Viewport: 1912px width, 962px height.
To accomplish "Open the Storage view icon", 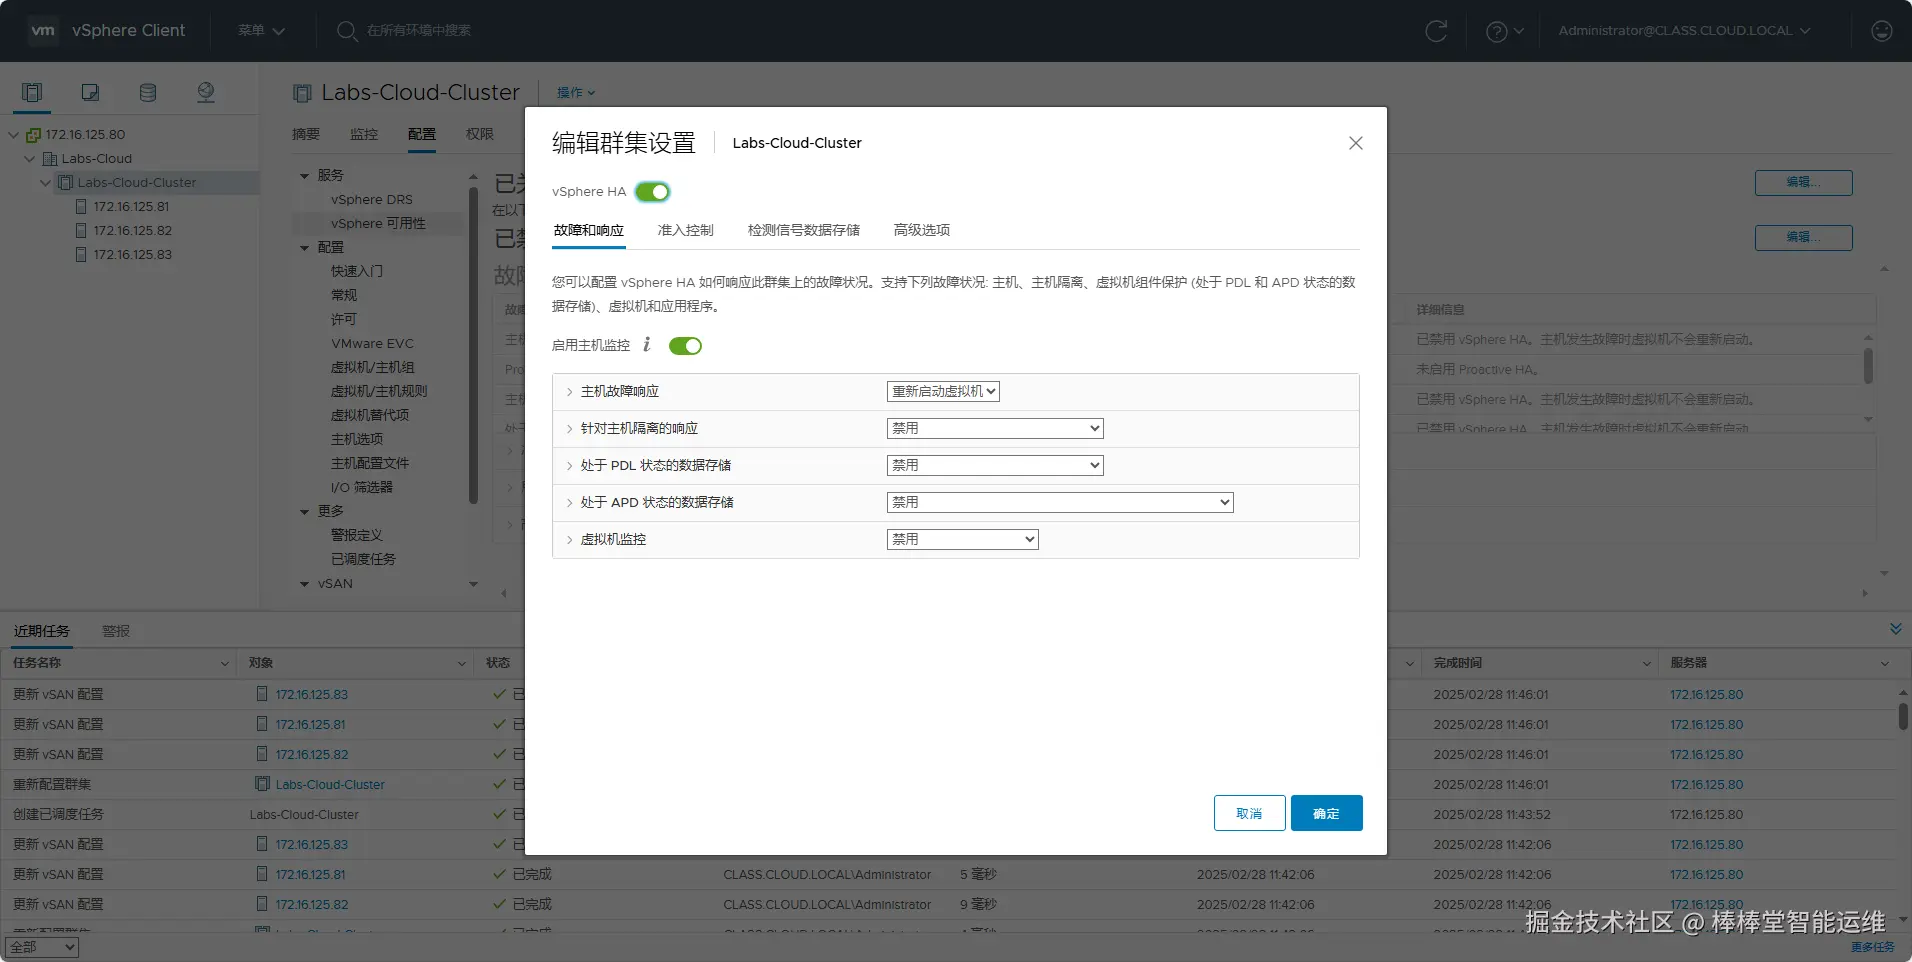I will tap(148, 92).
